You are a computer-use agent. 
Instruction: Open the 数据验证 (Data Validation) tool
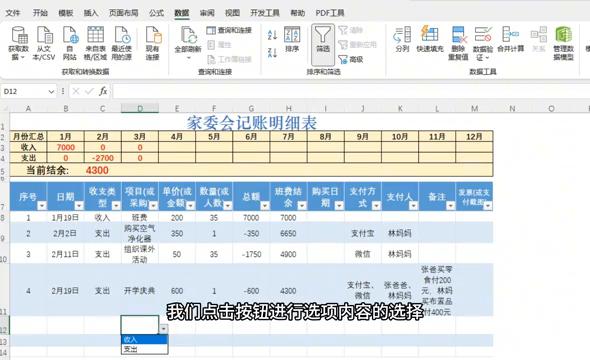[483, 43]
